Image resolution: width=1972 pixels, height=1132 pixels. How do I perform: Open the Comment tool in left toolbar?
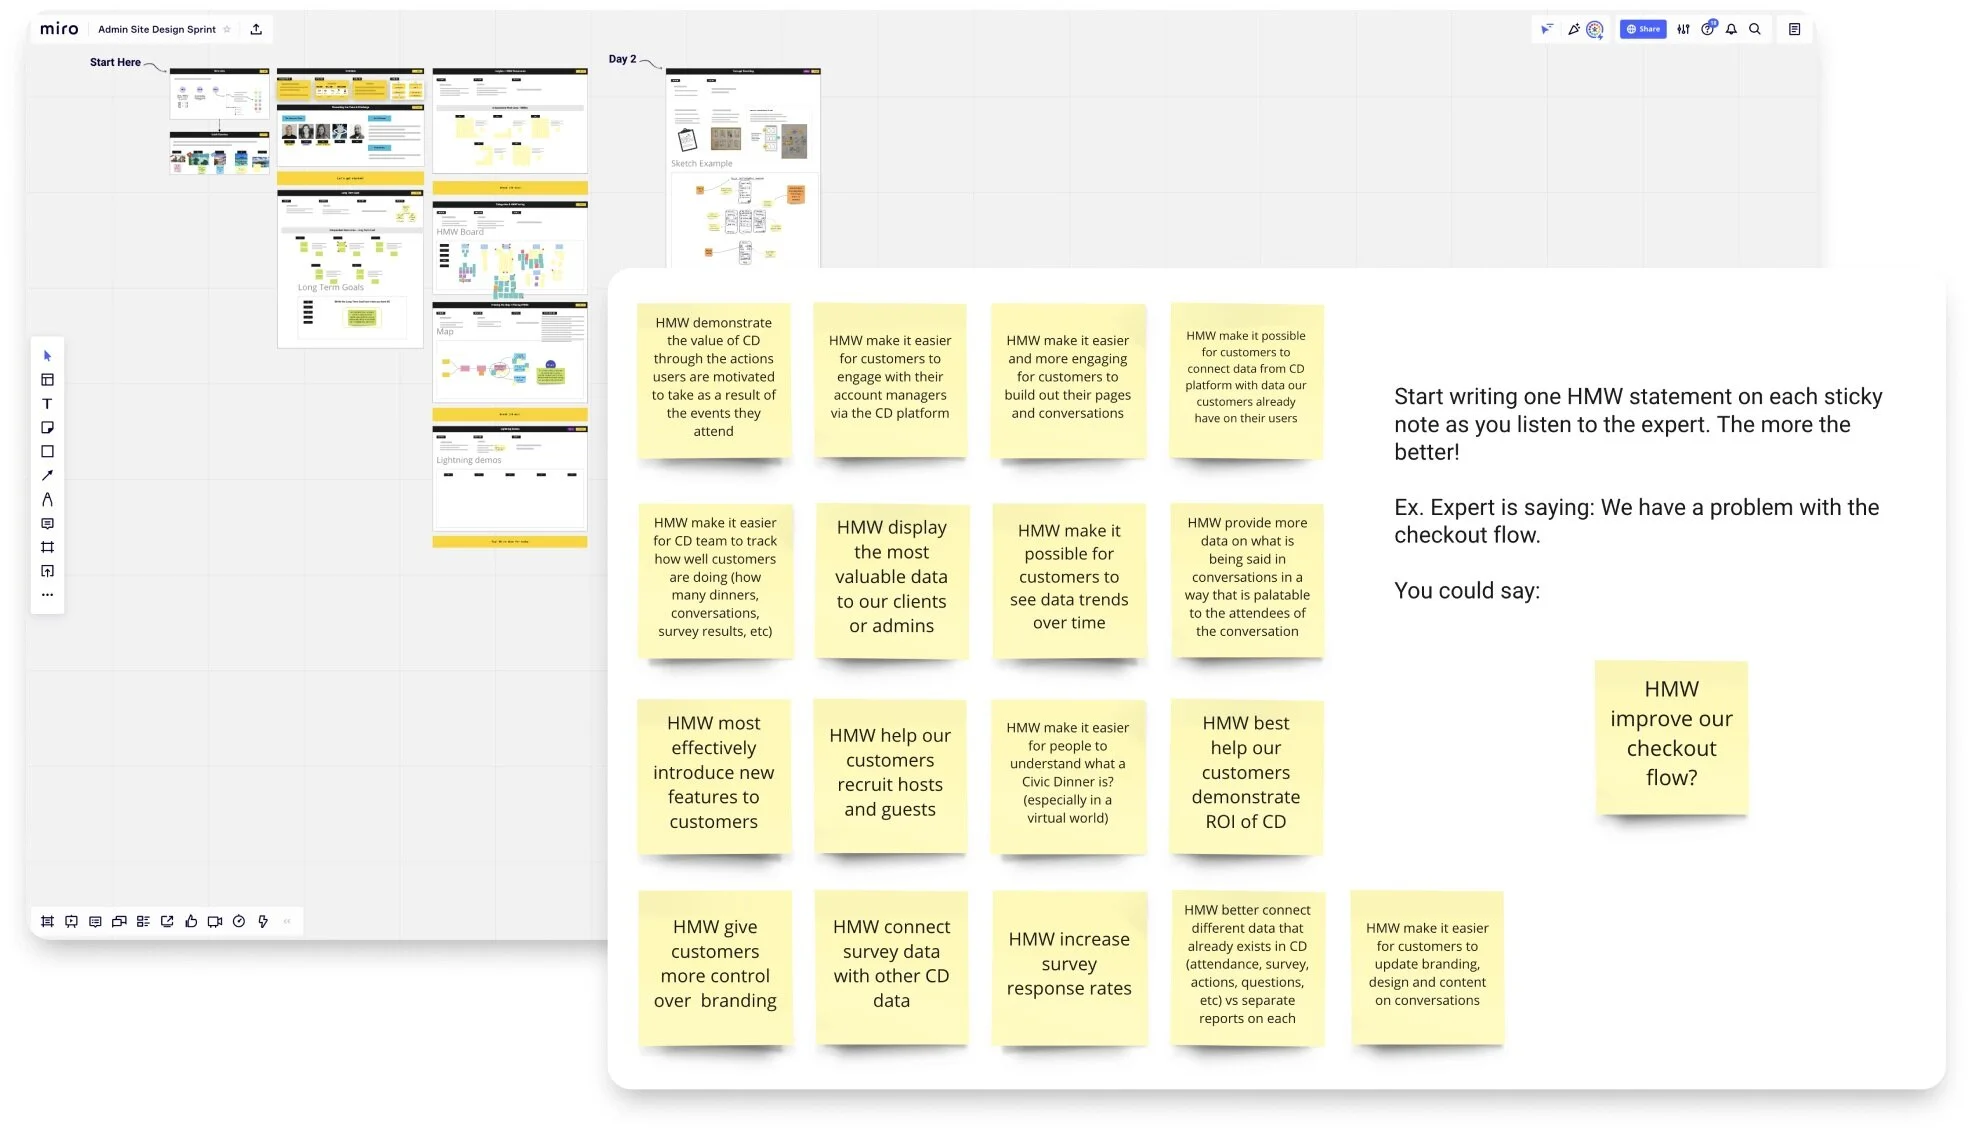[47, 524]
